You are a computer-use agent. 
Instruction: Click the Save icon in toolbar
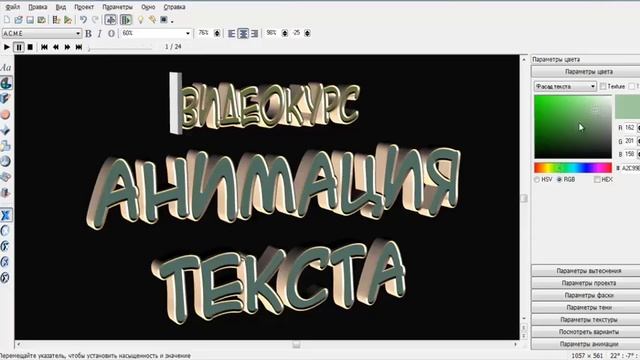(x=30, y=20)
